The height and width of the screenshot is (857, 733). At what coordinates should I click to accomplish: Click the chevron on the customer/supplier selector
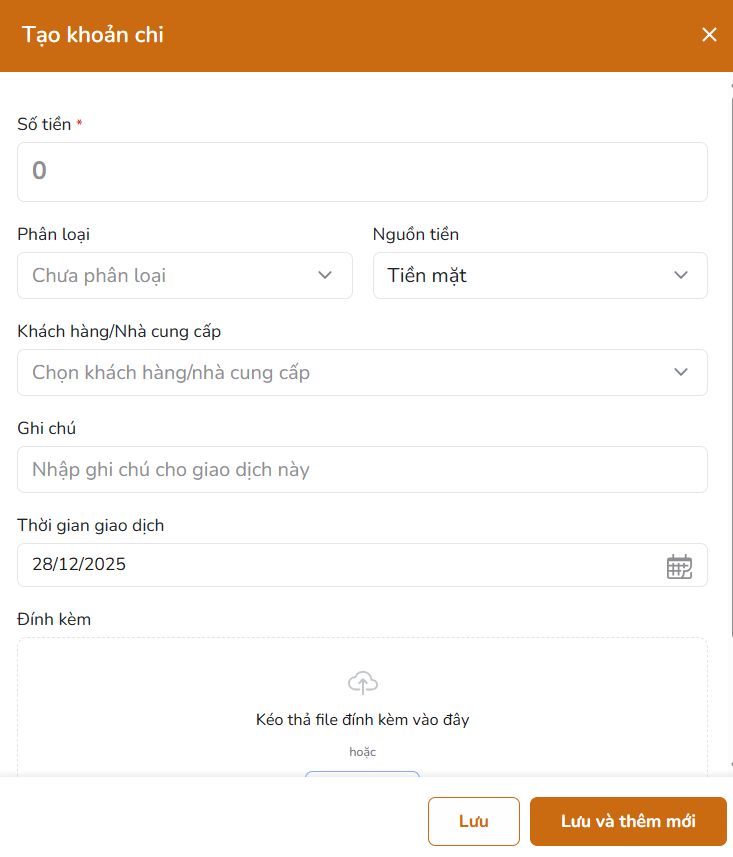tap(681, 372)
